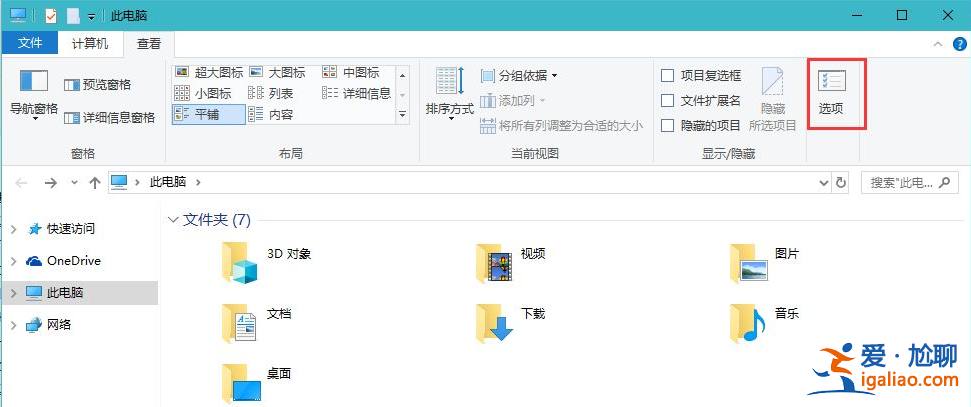This screenshot has width=971, height=407.
Task: Collapse the 文件夹 (7) section
Action: pyautogui.click(x=174, y=219)
